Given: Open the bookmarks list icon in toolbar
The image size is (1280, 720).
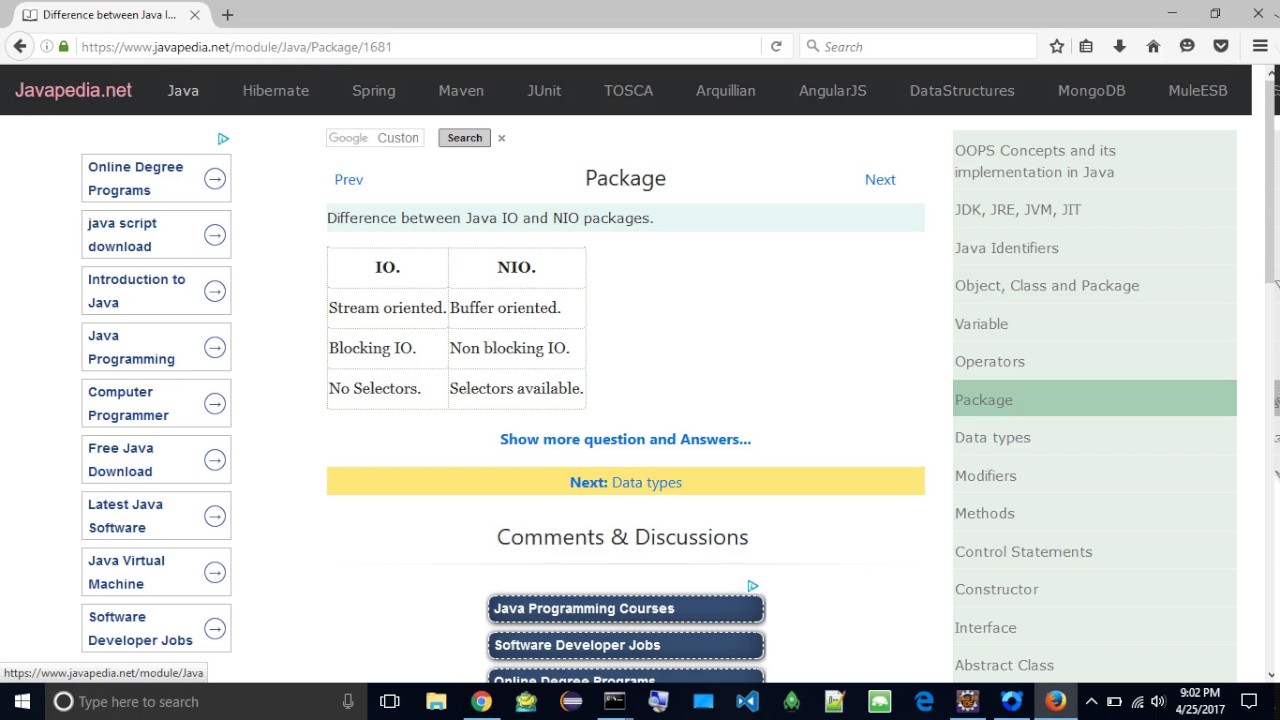Looking at the screenshot, I should [1086, 46].
